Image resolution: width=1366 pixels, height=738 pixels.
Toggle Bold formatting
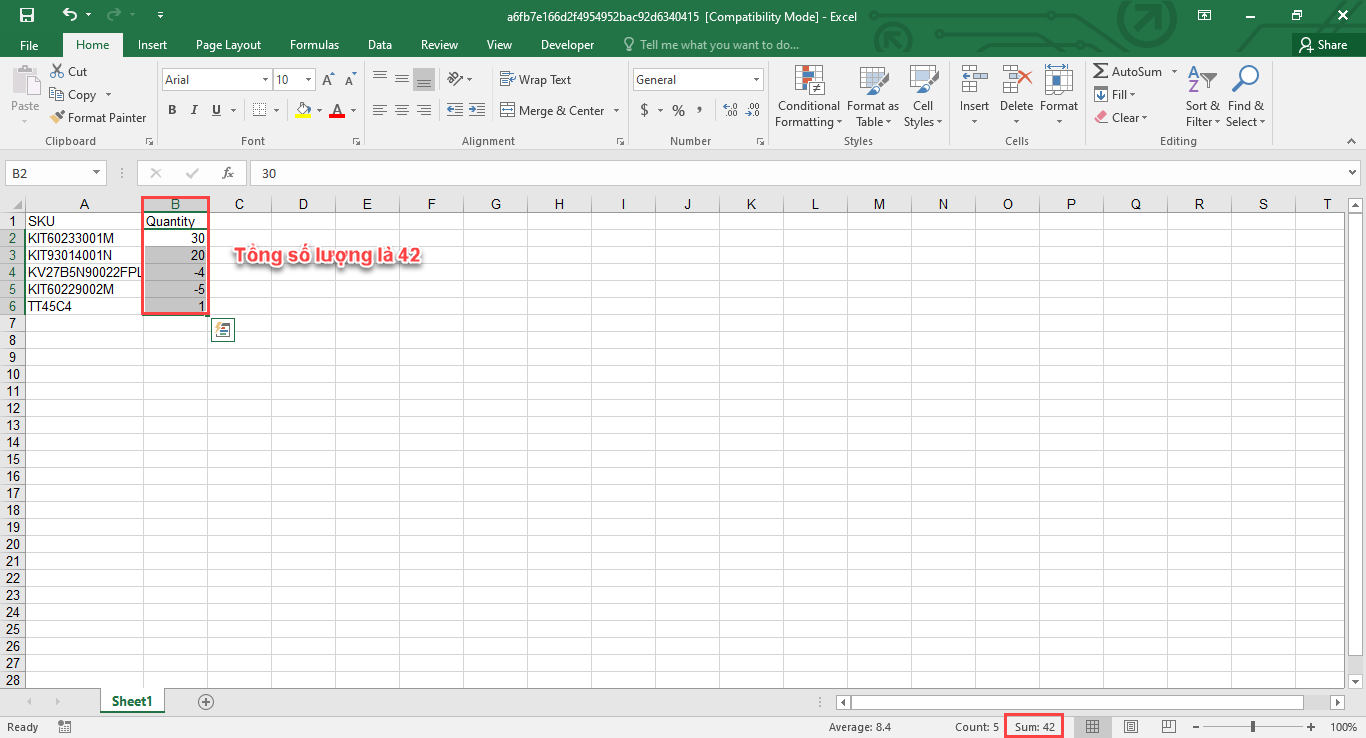(172, 110)
